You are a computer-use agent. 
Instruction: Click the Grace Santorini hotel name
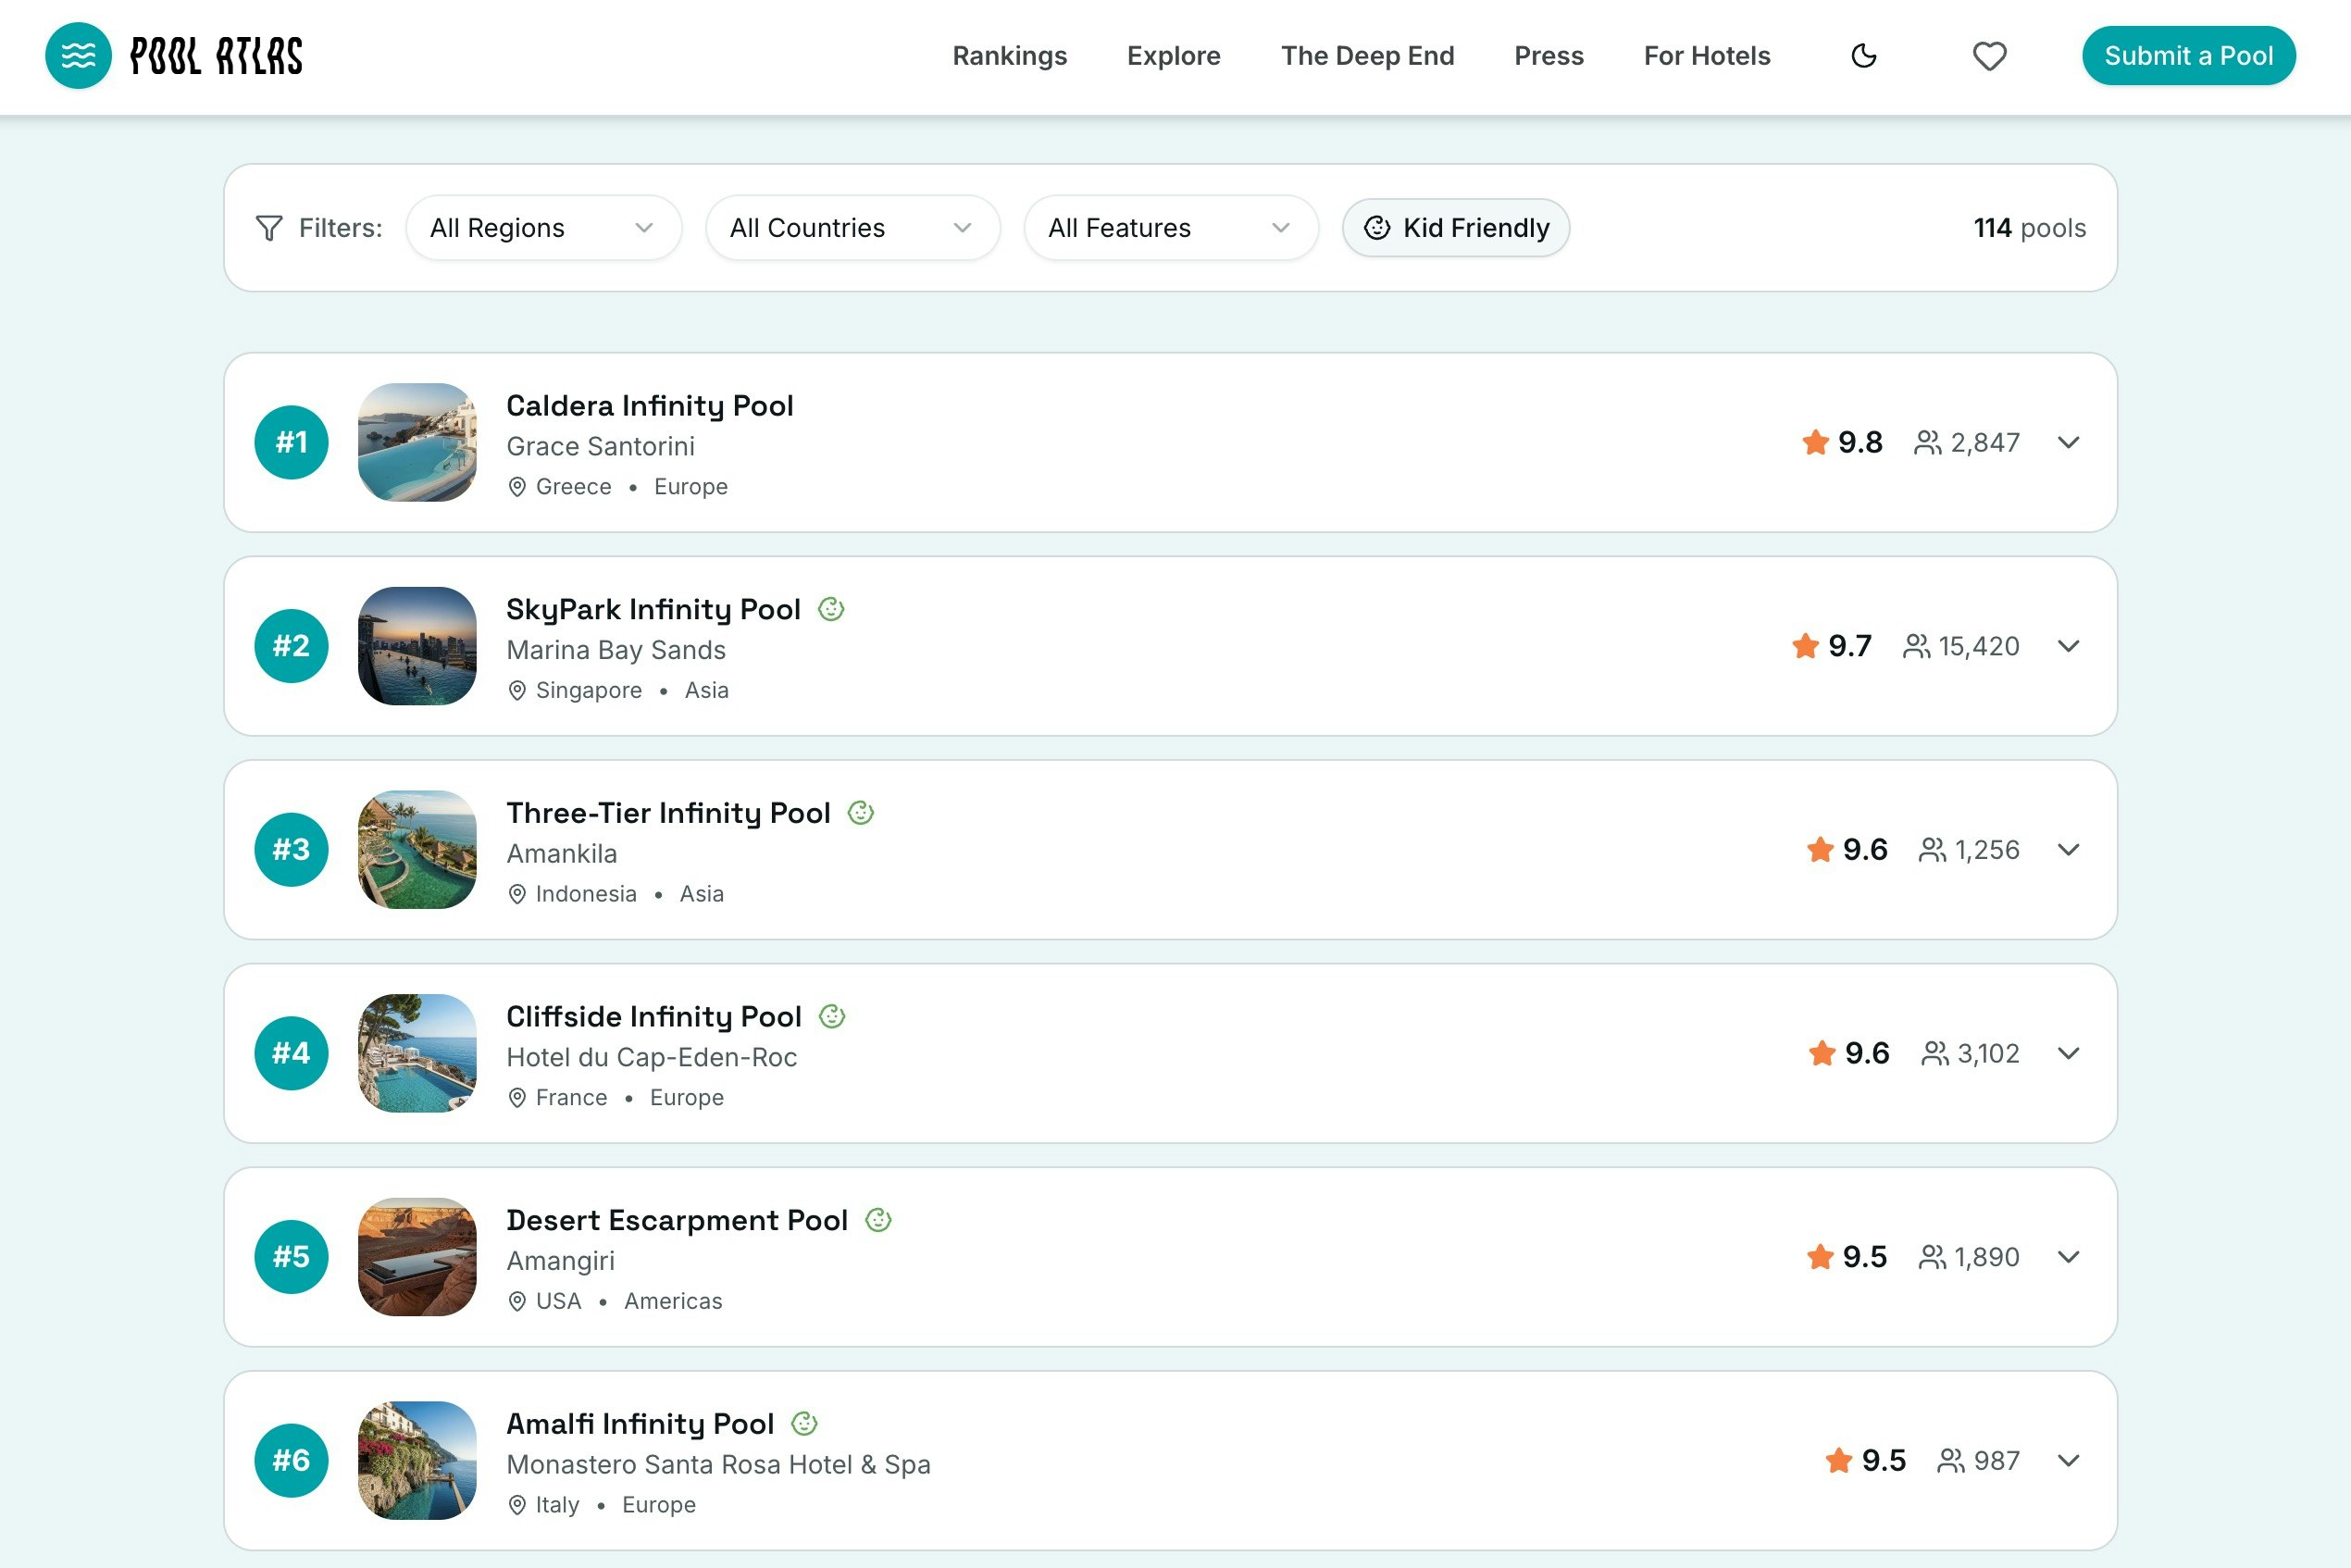600,446
